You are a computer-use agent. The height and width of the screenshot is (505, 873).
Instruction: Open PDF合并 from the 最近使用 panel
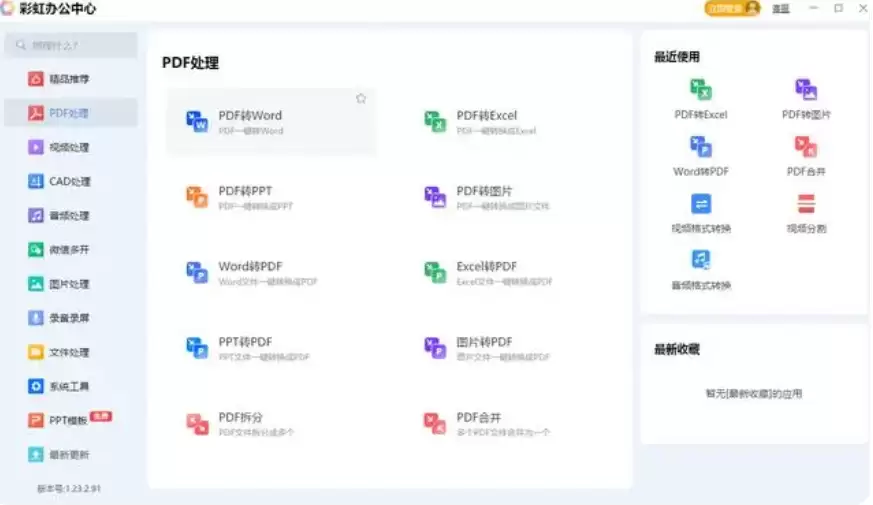pyautogui.click(x=806, y=156)
